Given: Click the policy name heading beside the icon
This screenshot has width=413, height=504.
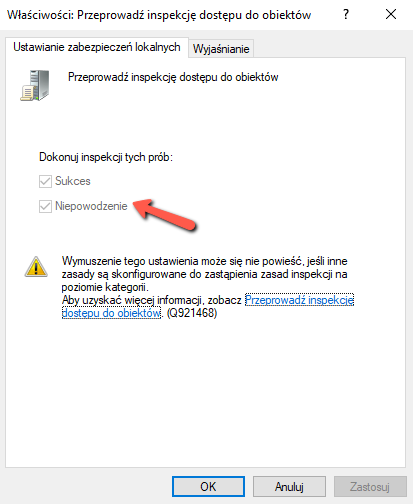Looking at the screenshot, I should (x=173, y=77).
